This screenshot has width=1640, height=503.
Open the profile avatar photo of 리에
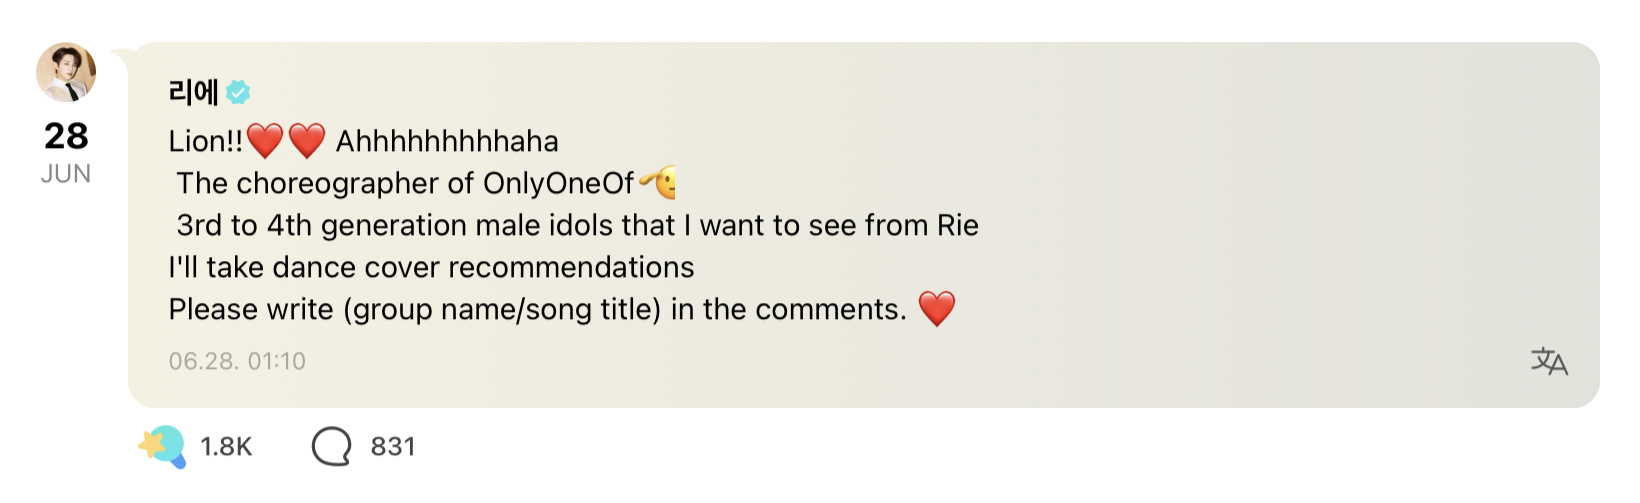(66, 72)
